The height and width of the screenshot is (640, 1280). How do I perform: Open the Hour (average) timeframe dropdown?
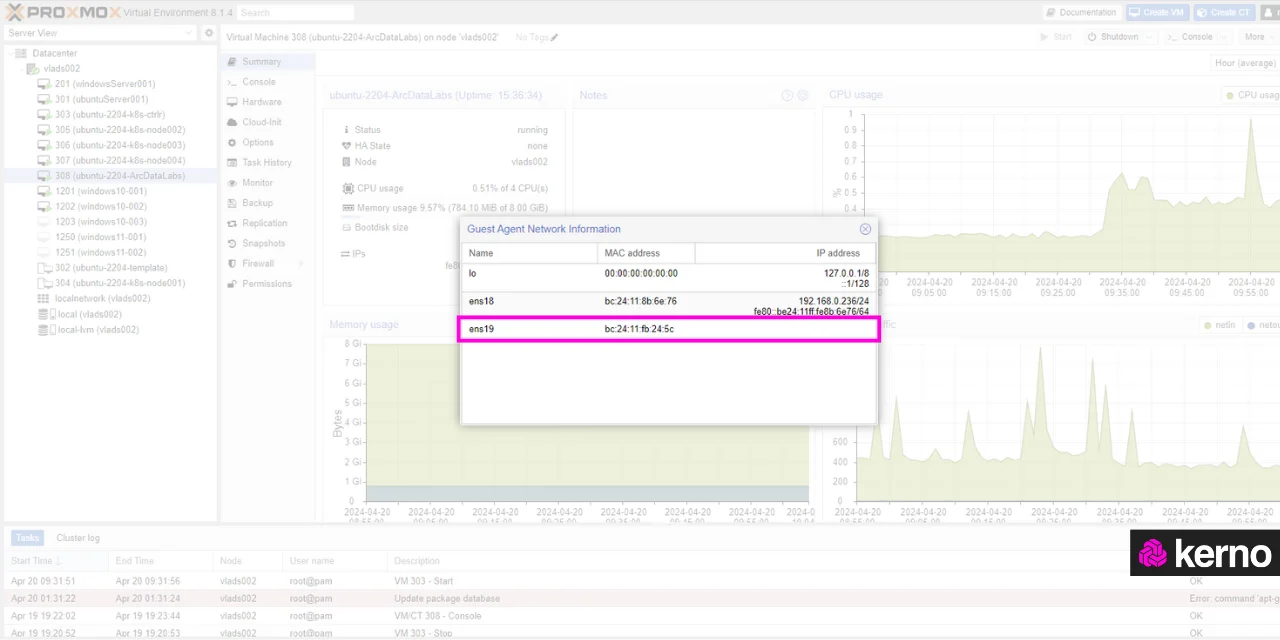[x=1245, y=63]
